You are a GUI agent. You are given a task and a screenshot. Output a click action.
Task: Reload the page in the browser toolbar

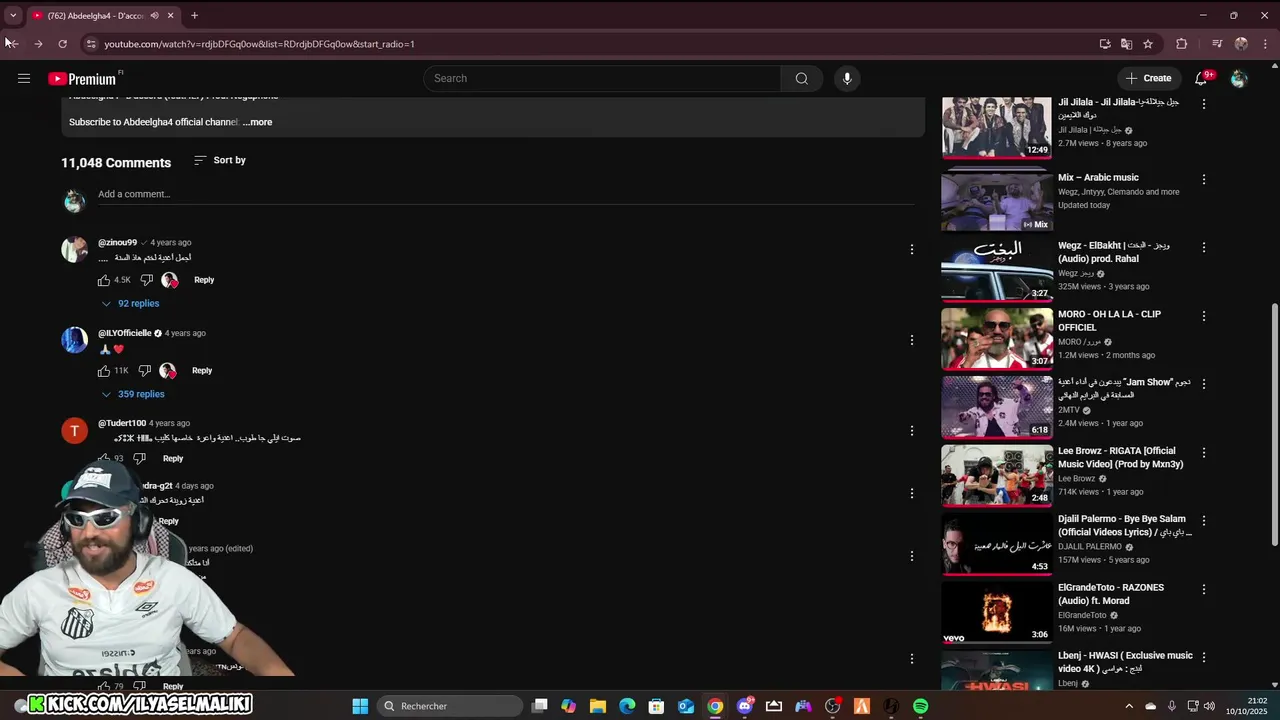click(62, 44)
